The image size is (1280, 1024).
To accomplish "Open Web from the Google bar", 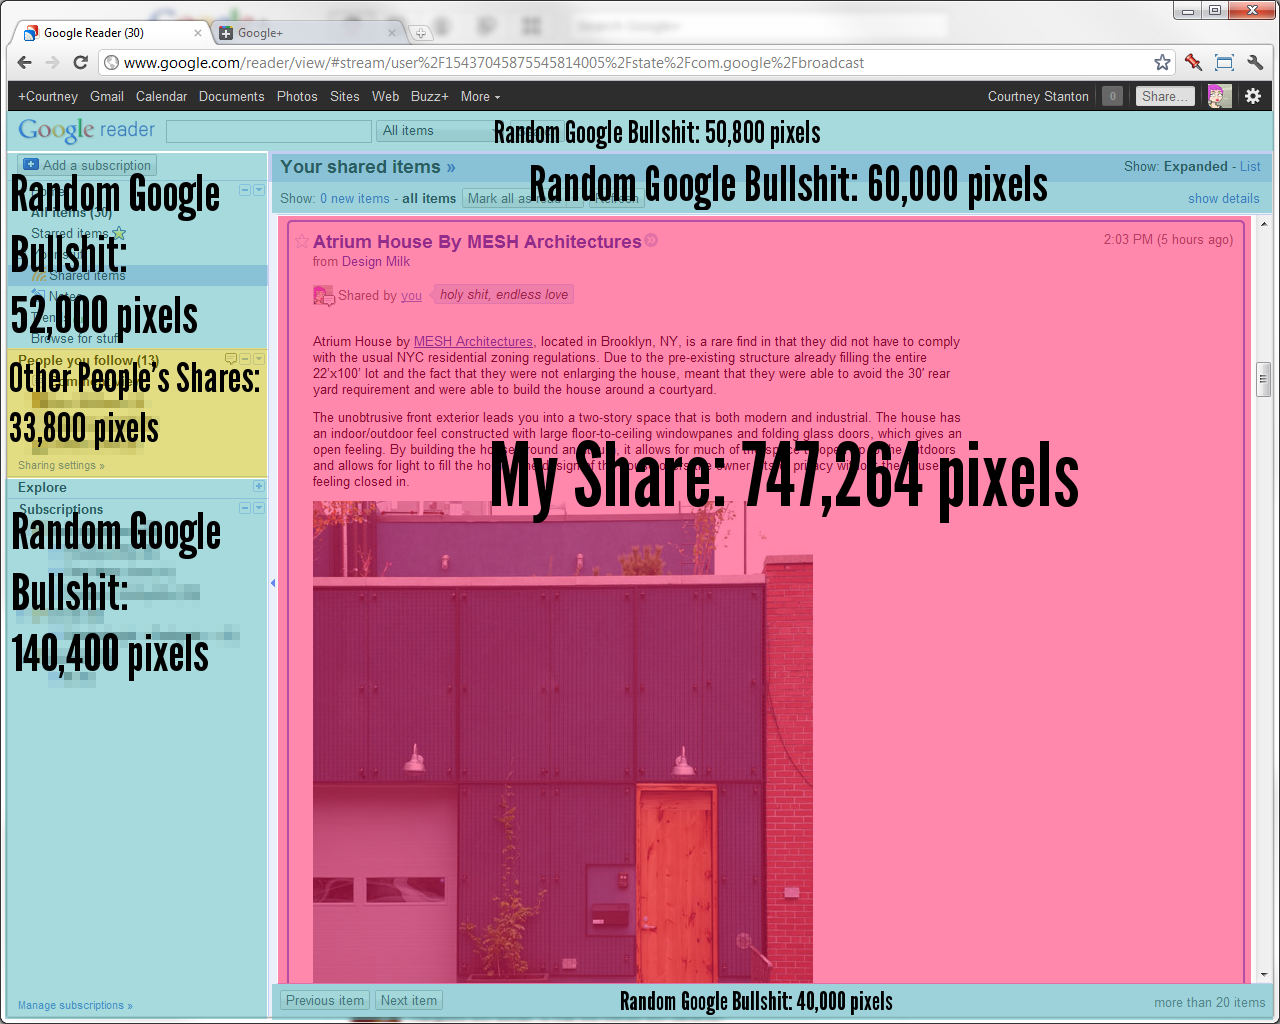I will pos(385,96).
